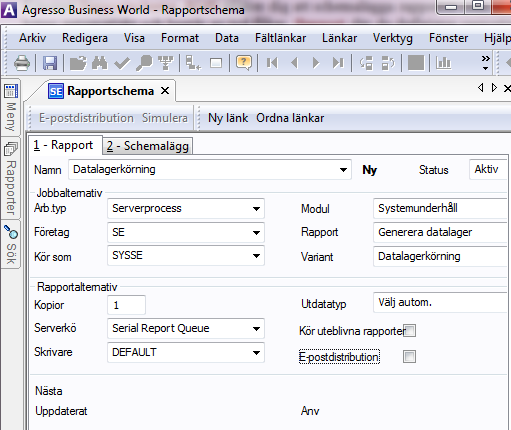
Task: Open the Namn dropdown list
Action: [343, 170]
